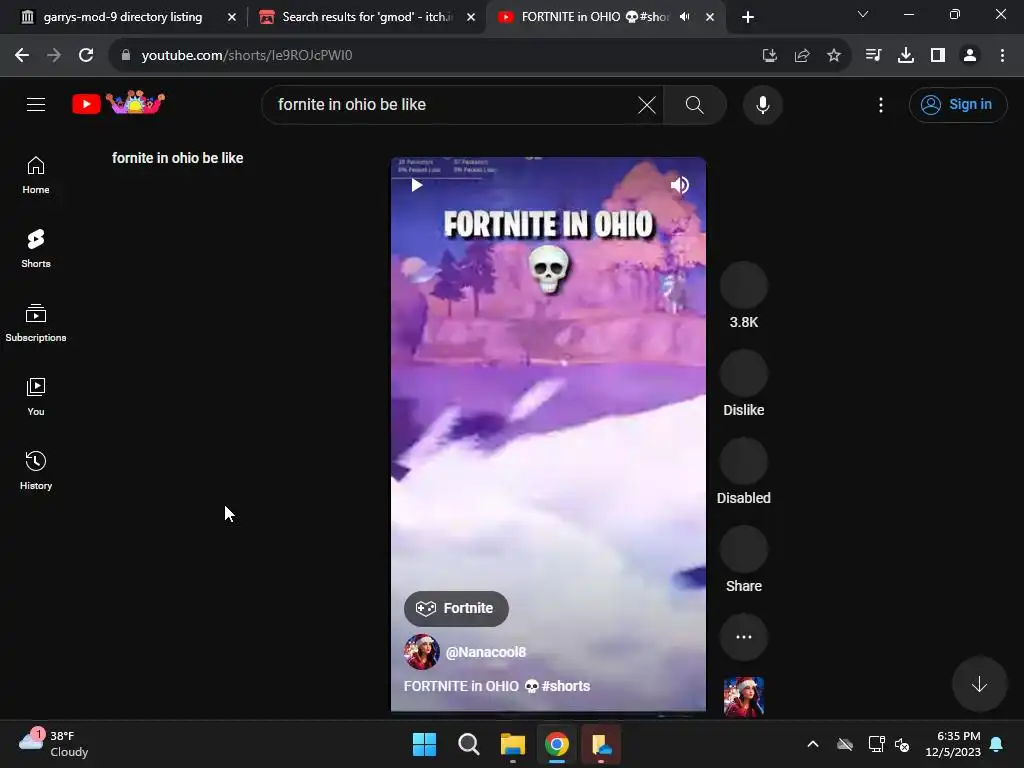Open the Chrome profile icon
This screenshot has height=768, width=1024.
pos(970,56)
